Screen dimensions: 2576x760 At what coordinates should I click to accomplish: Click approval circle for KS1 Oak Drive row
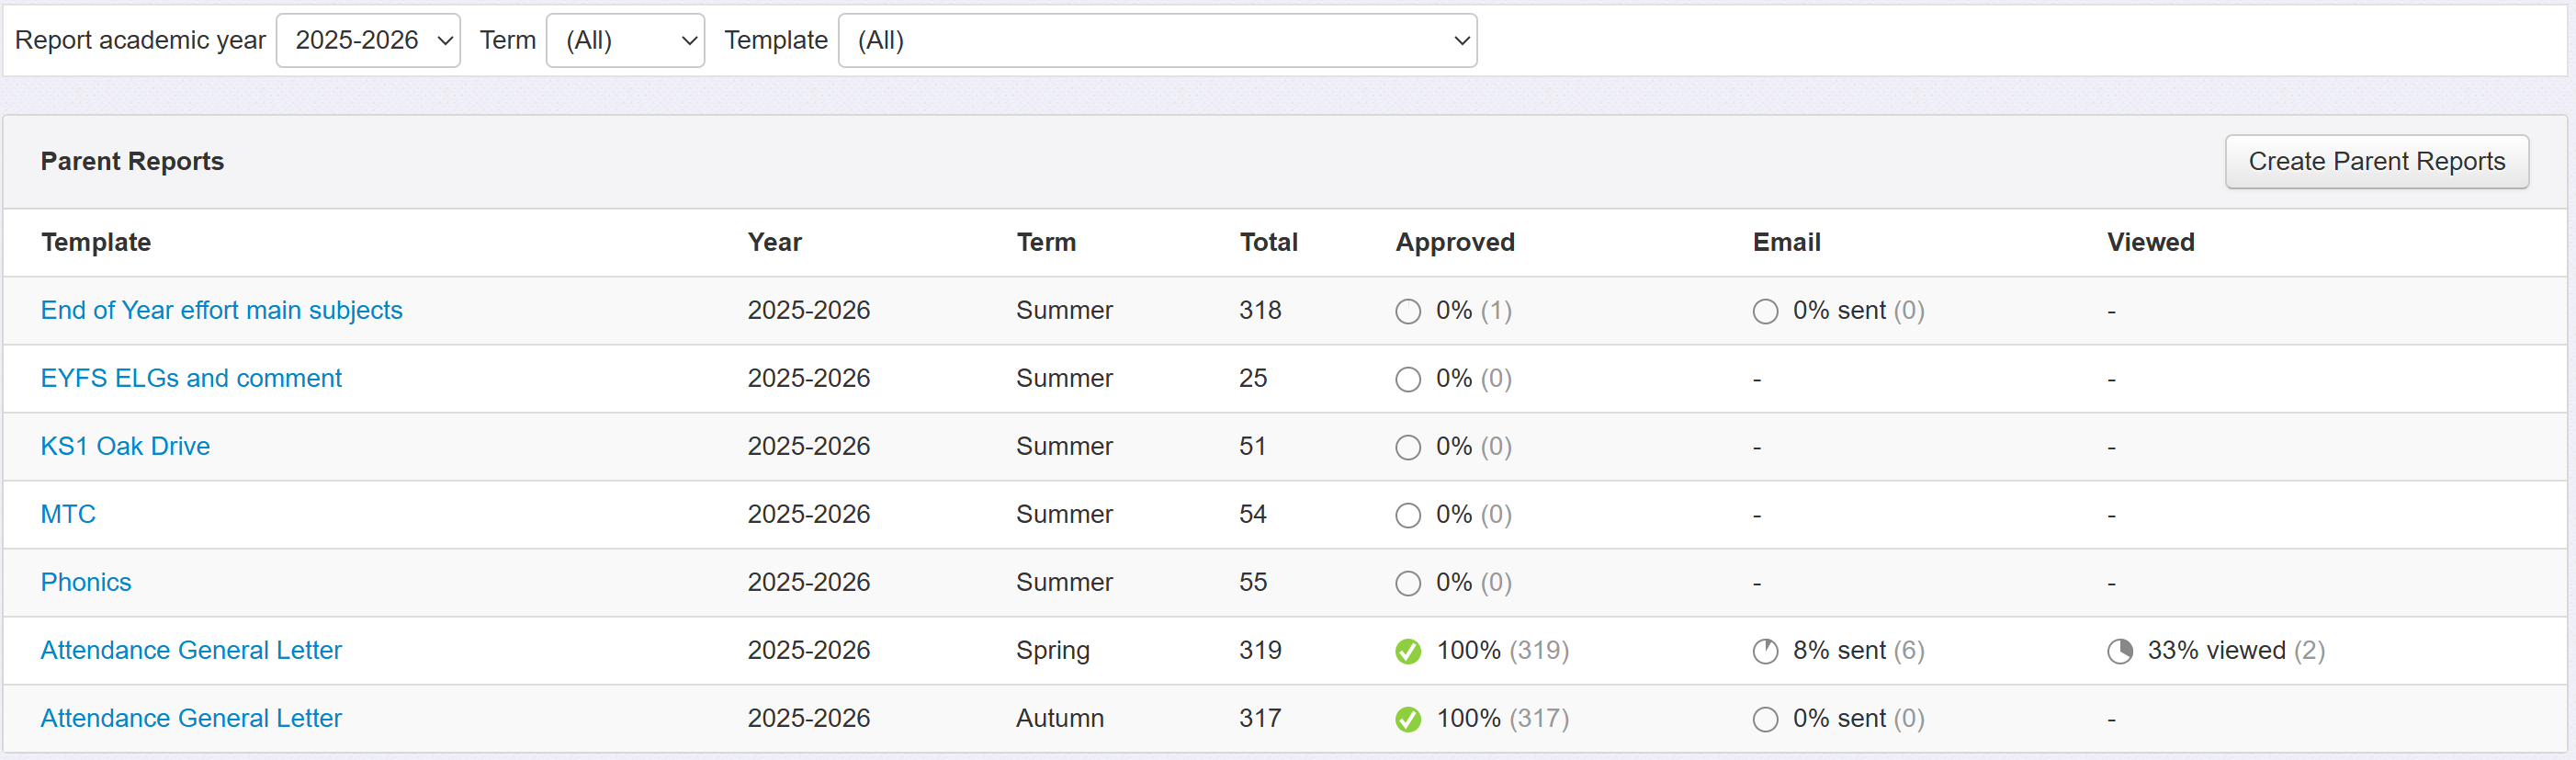tap(1408, 448)
